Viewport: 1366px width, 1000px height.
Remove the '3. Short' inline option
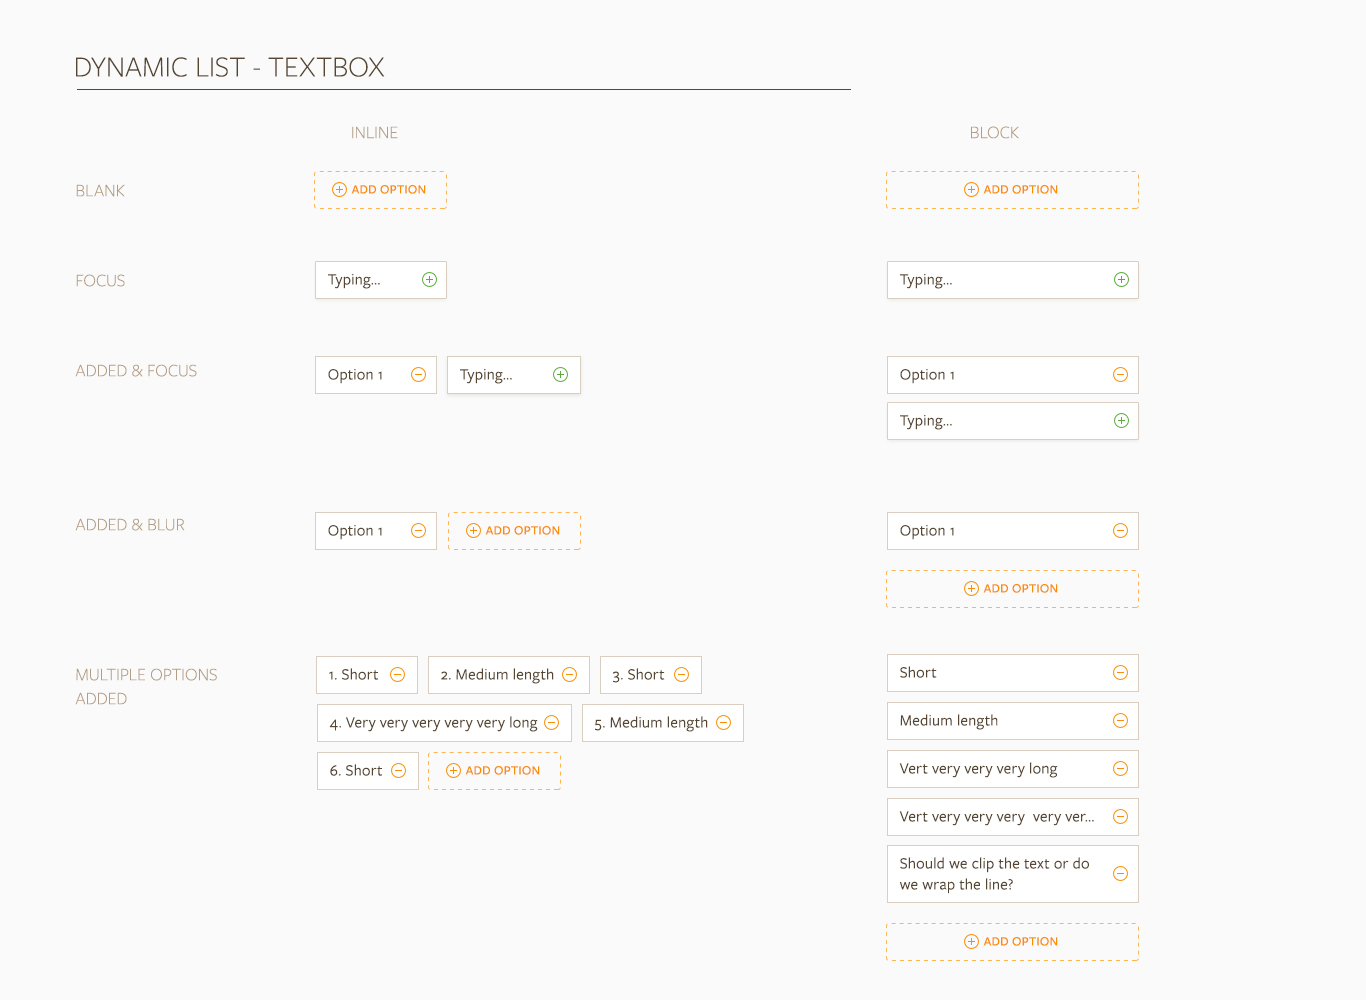[681, 675]
